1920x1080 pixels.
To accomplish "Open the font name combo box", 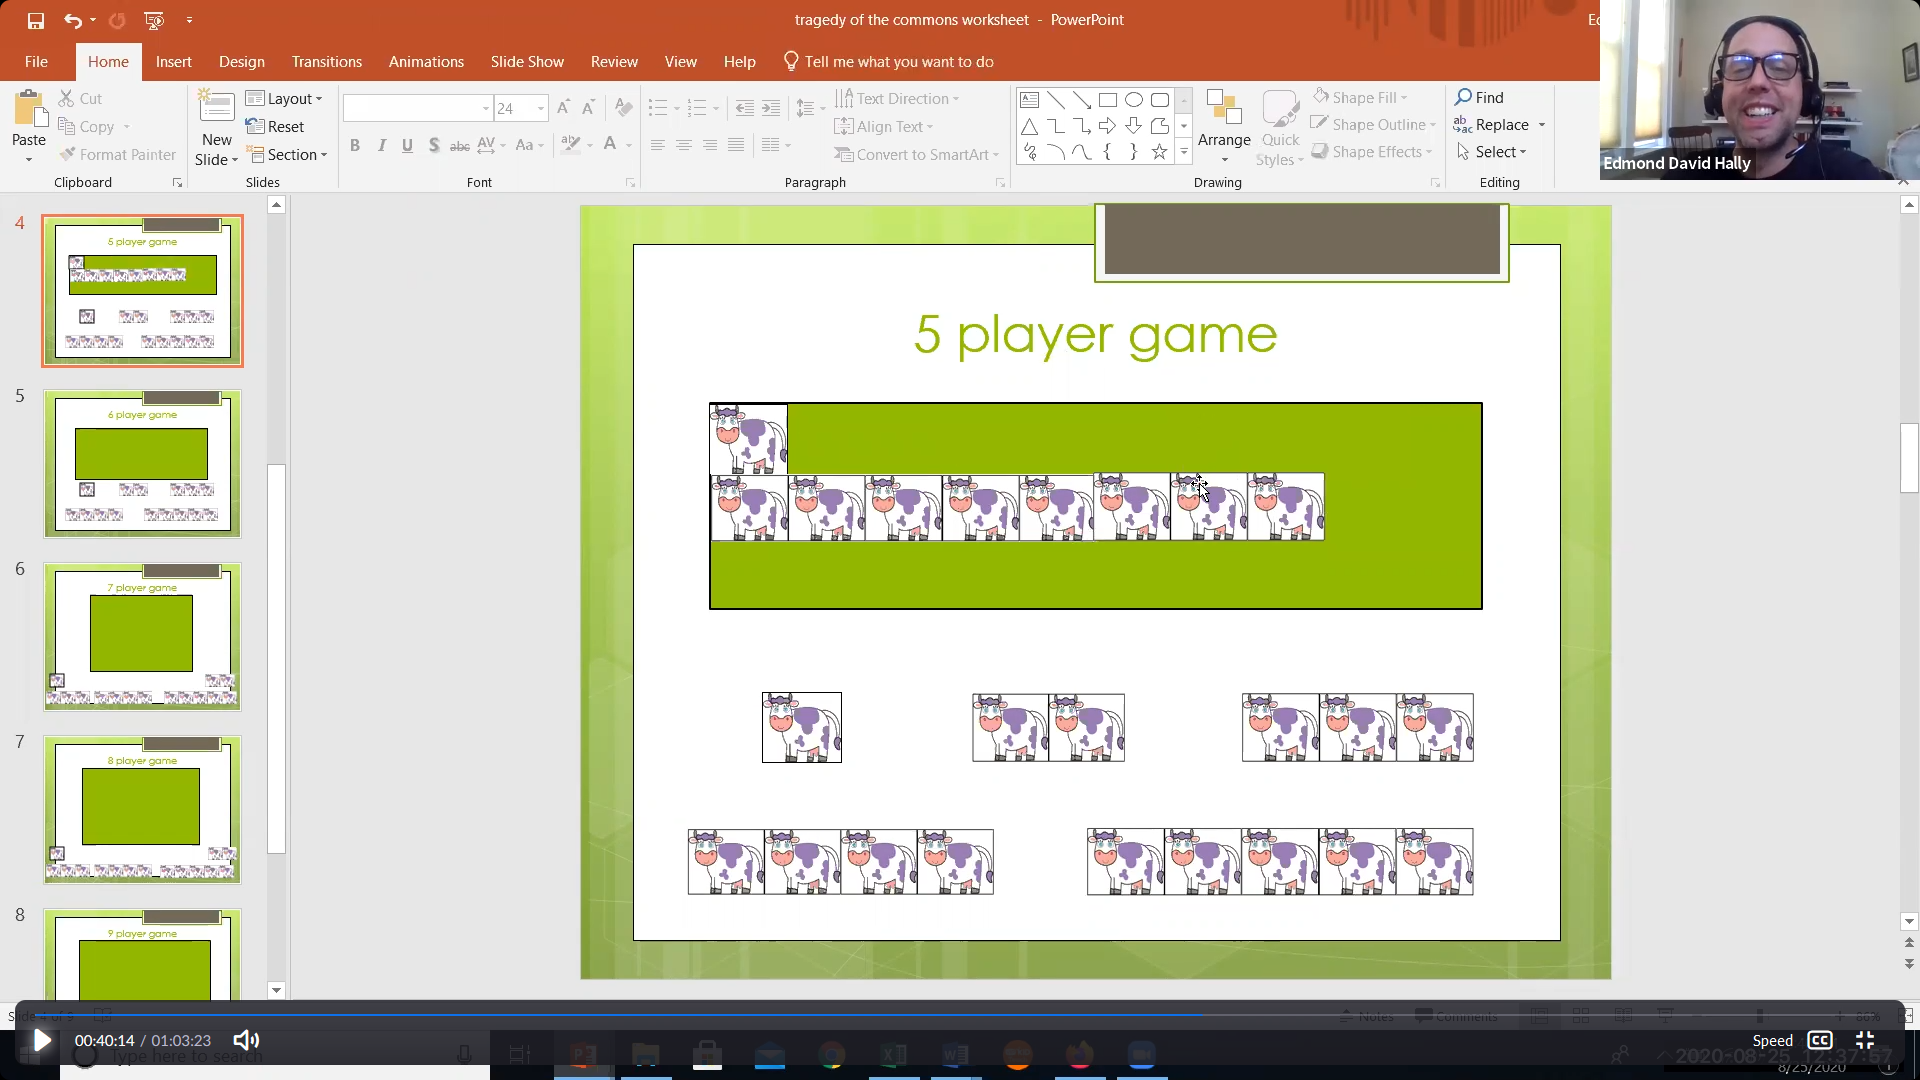I will pos(418,108).
